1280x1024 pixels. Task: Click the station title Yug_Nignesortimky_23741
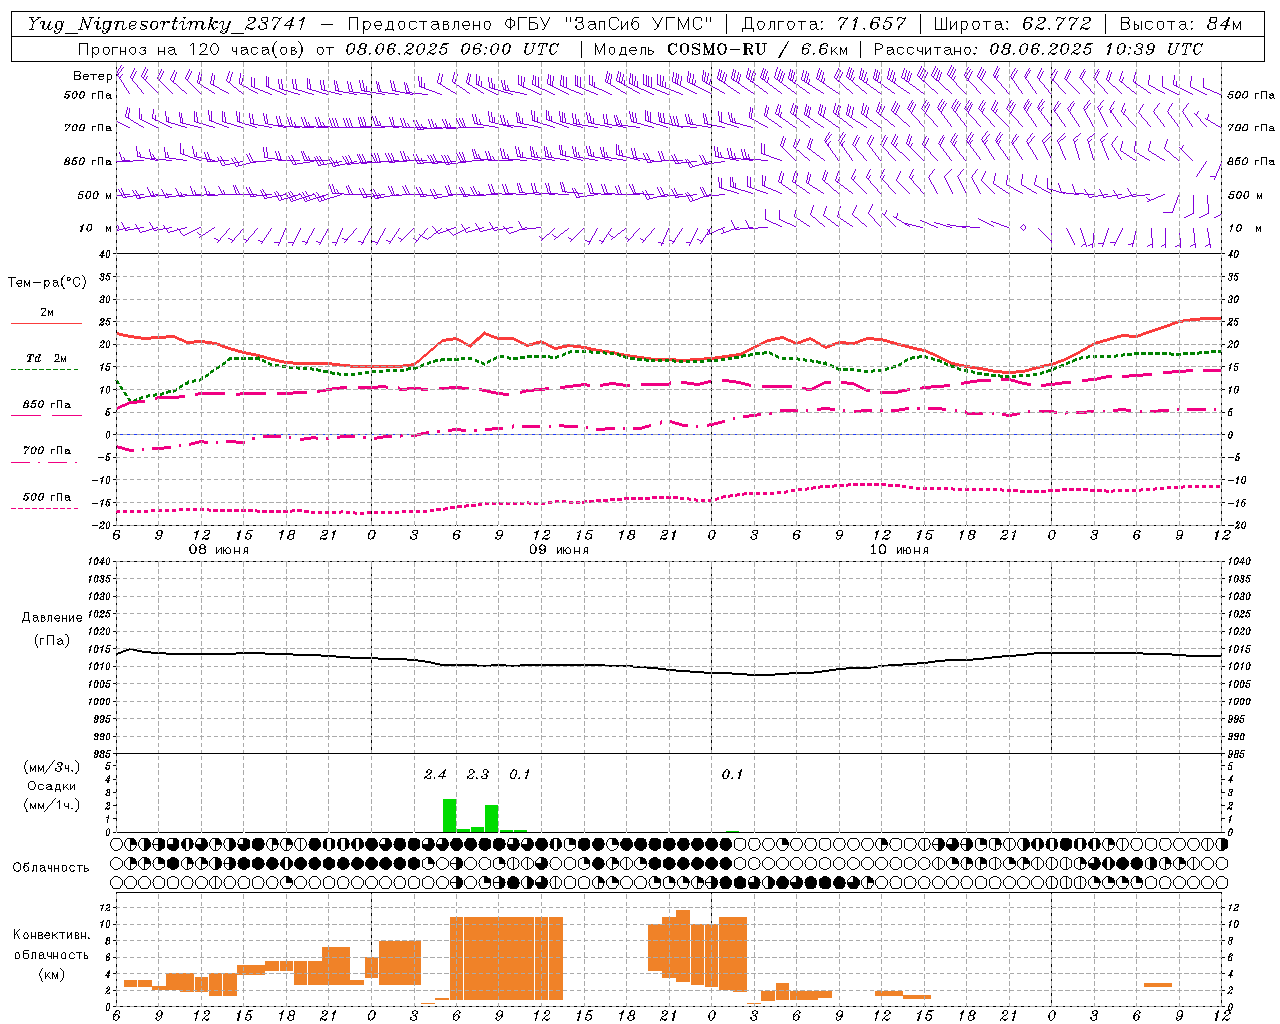pos(167,25)
